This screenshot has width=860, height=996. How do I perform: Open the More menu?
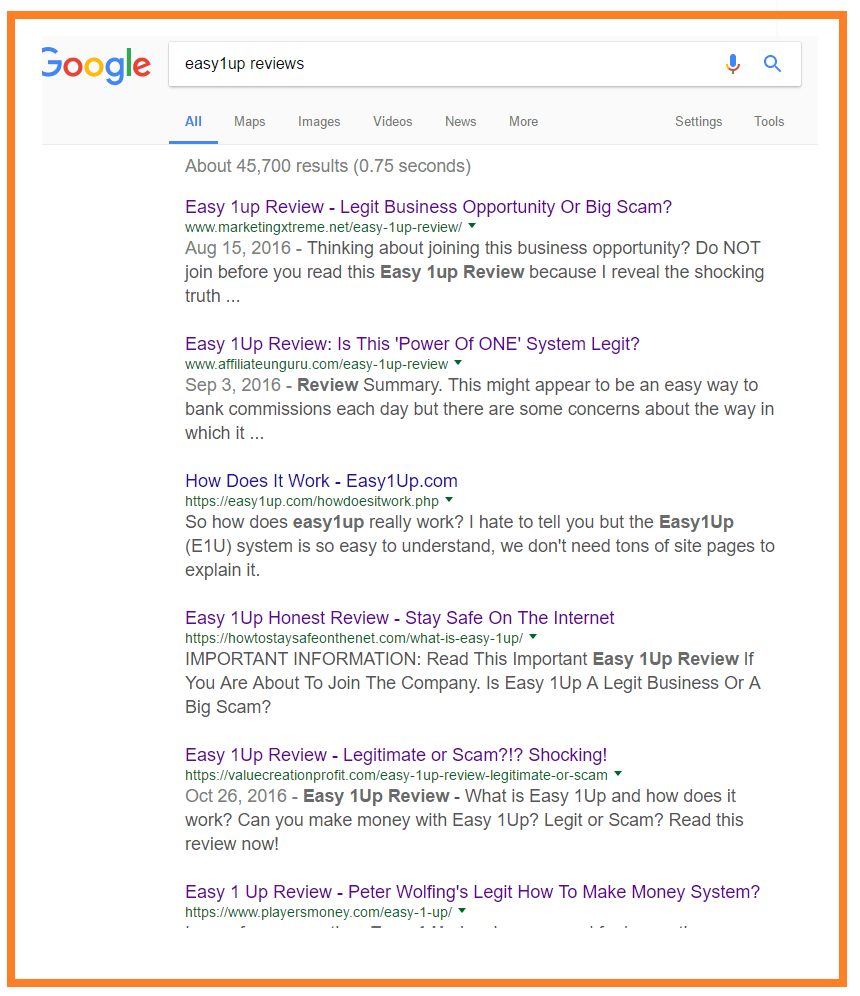click(x=523, y=121)
